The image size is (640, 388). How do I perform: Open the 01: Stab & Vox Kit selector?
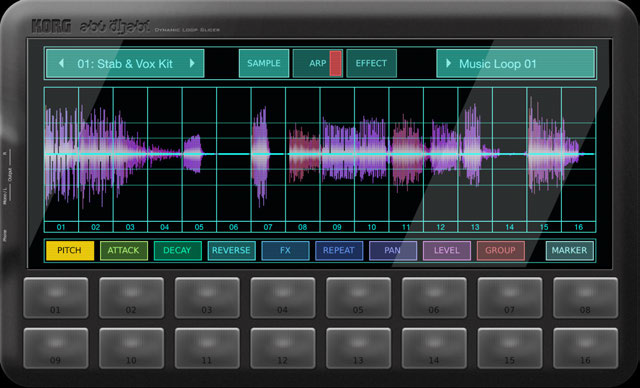coord(125,64)
